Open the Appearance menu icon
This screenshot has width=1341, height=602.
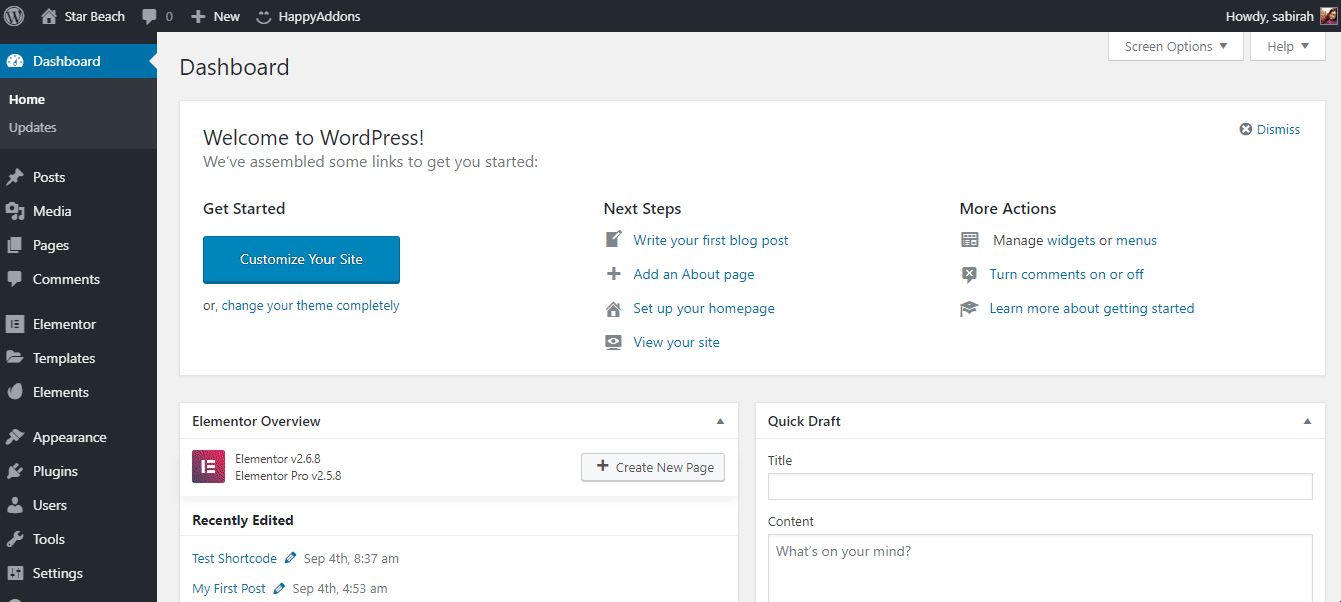[15, 437]
